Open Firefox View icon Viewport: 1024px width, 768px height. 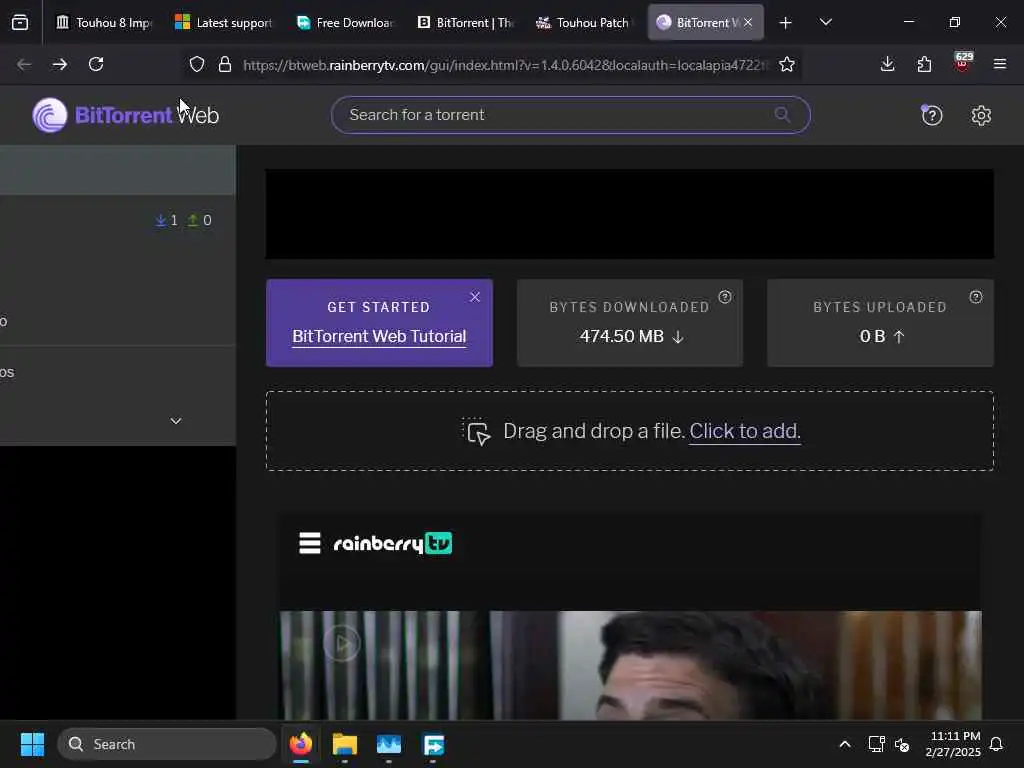(x=20, y=23)
